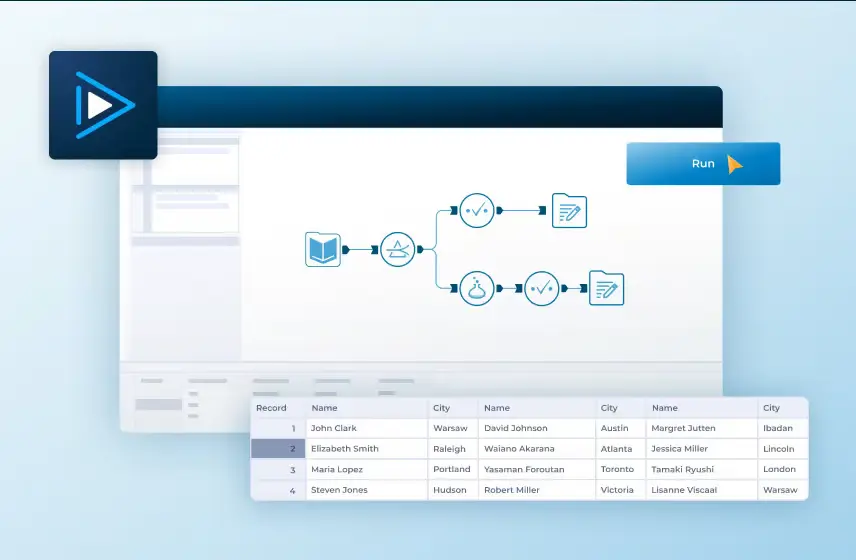Click the David Johnson cell

tap(515, 428)
